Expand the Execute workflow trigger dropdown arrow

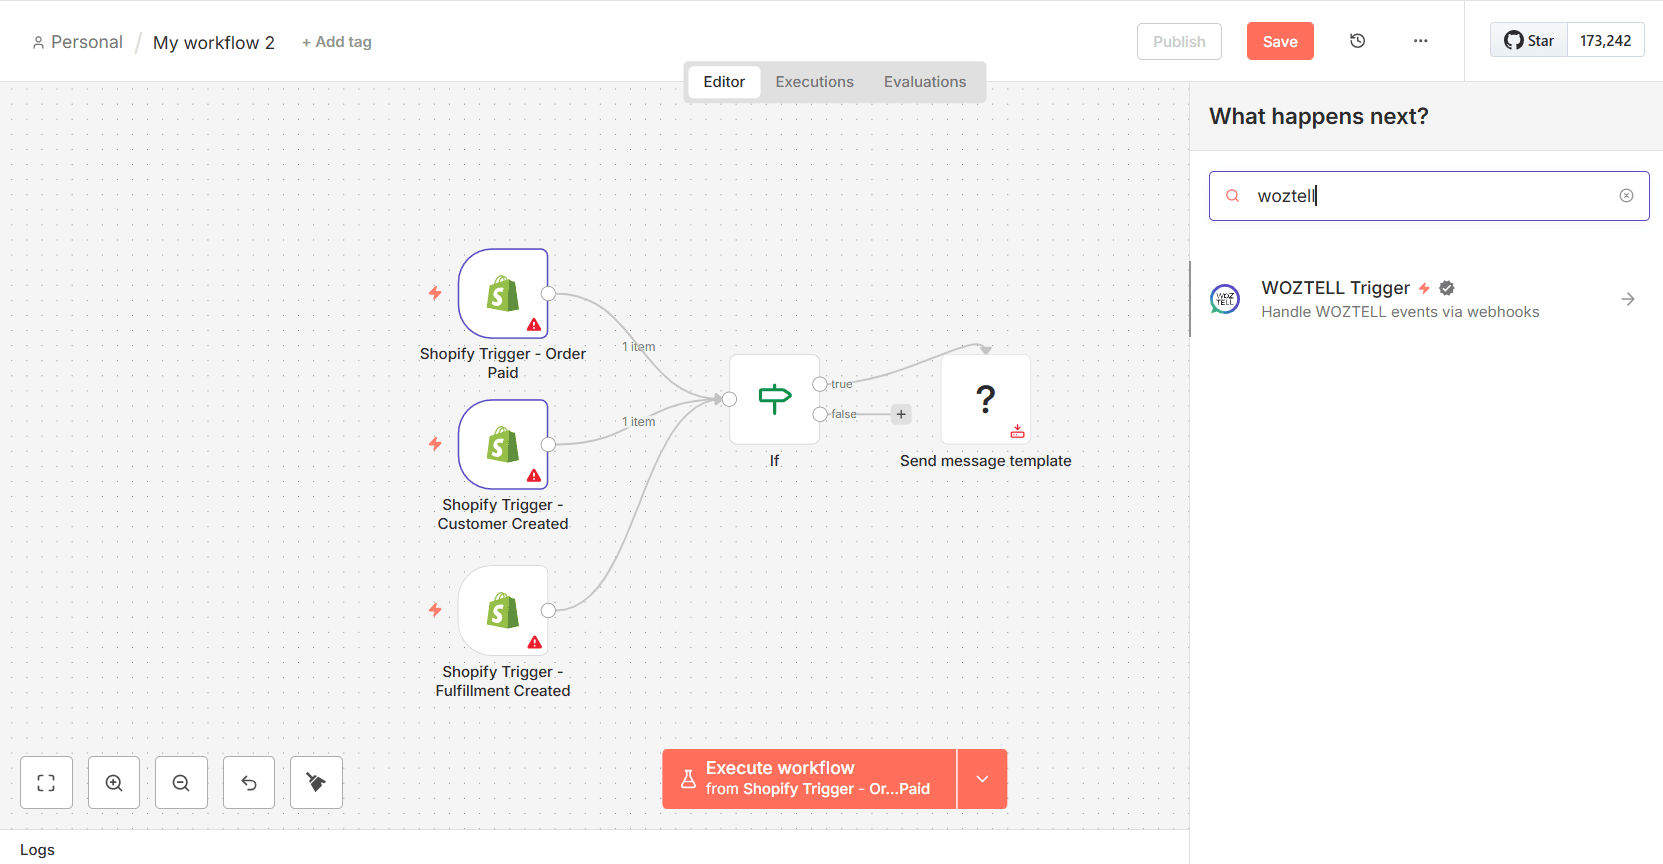982,779
